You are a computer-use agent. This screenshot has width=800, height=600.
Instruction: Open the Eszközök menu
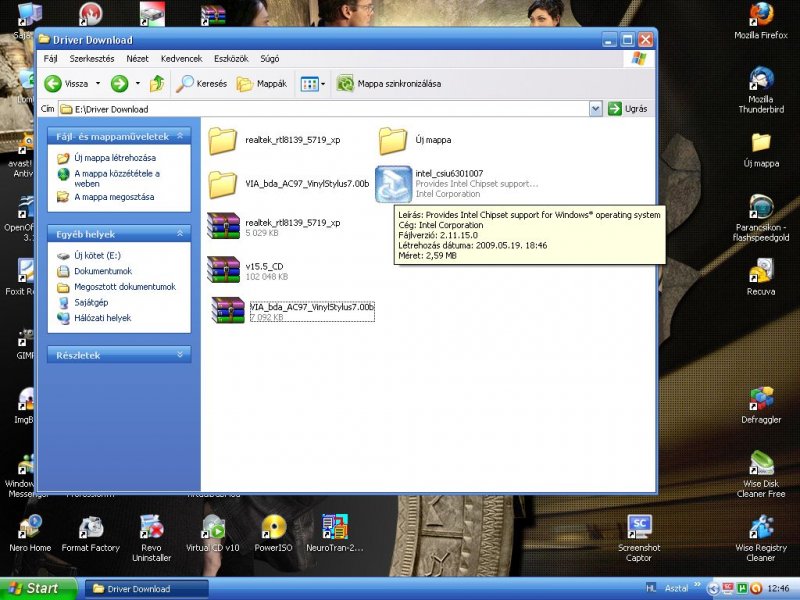coord(231,59)
